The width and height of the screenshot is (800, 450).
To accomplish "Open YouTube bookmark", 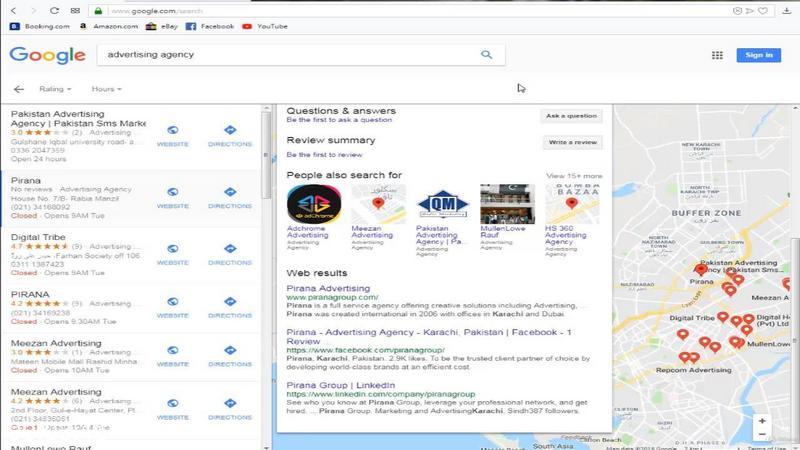I will (x=265, y=26).
